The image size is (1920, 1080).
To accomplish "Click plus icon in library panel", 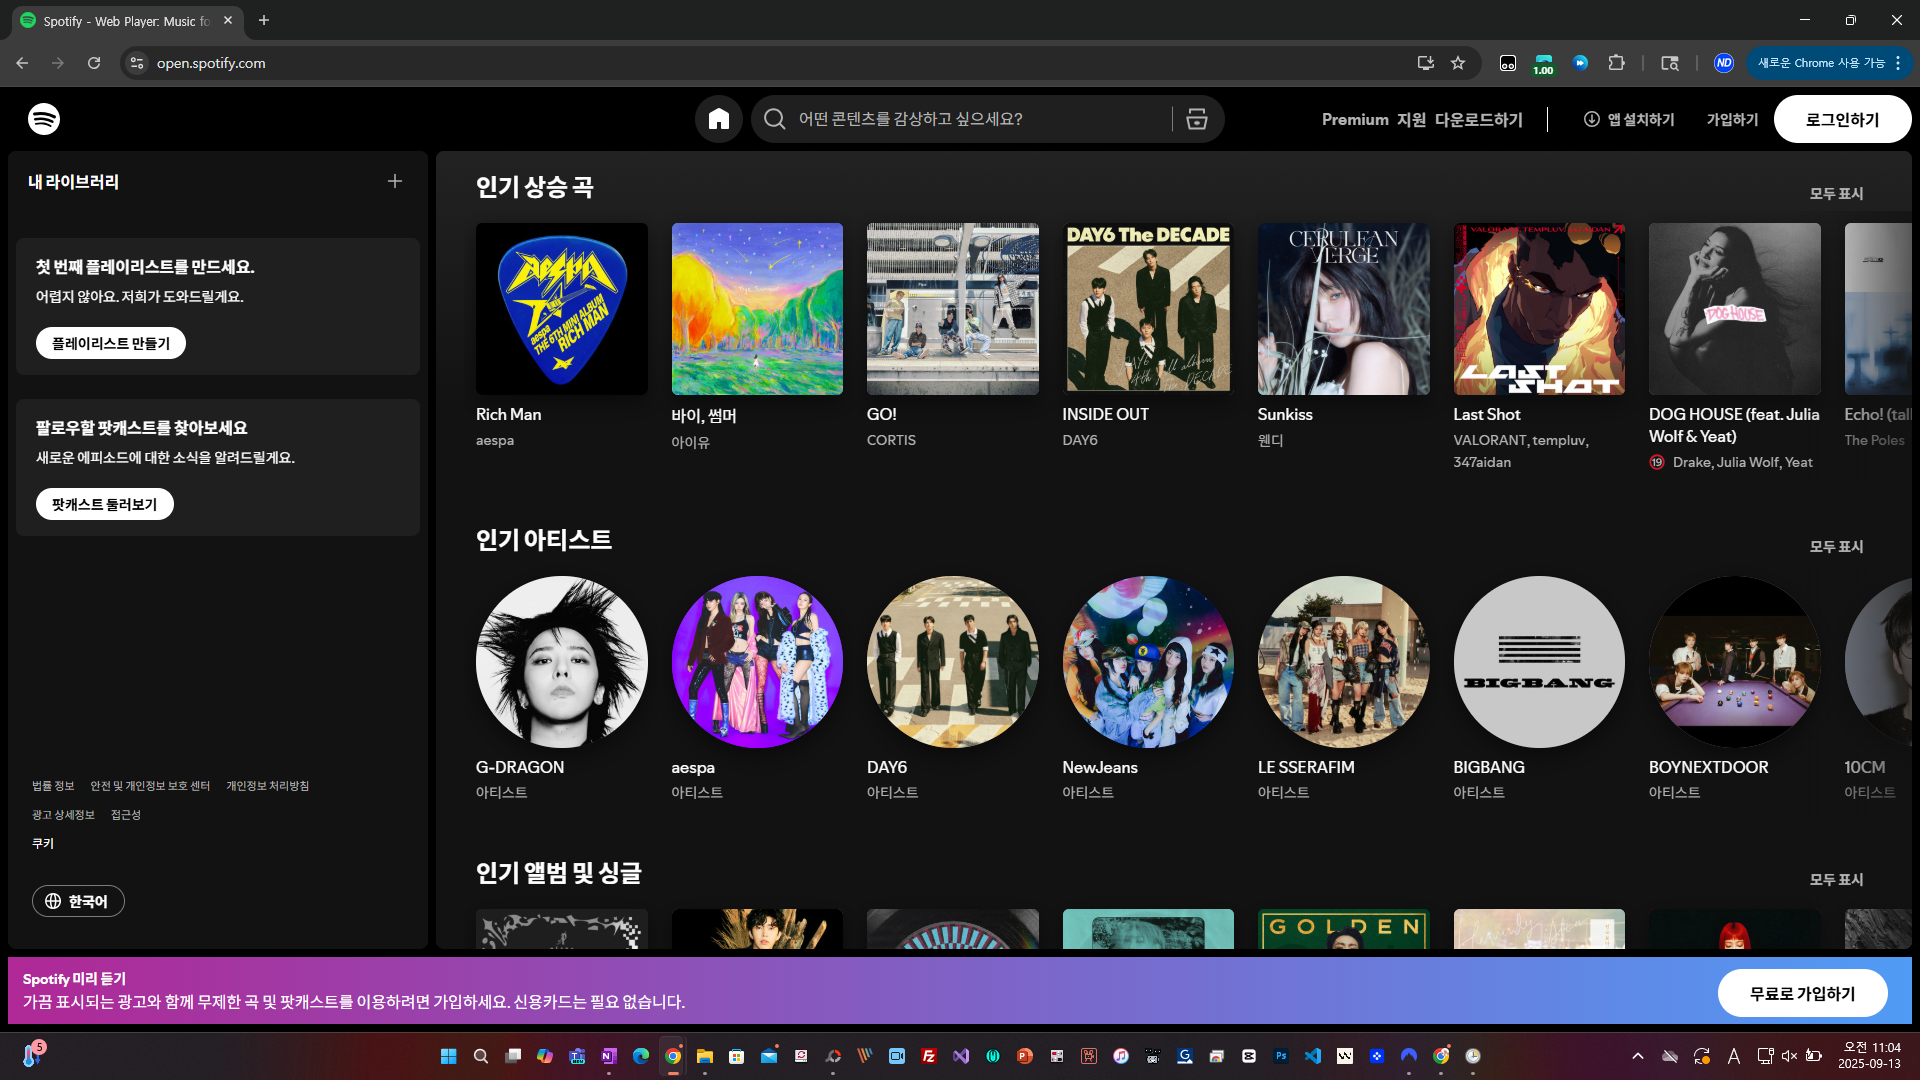I will 395,181.
